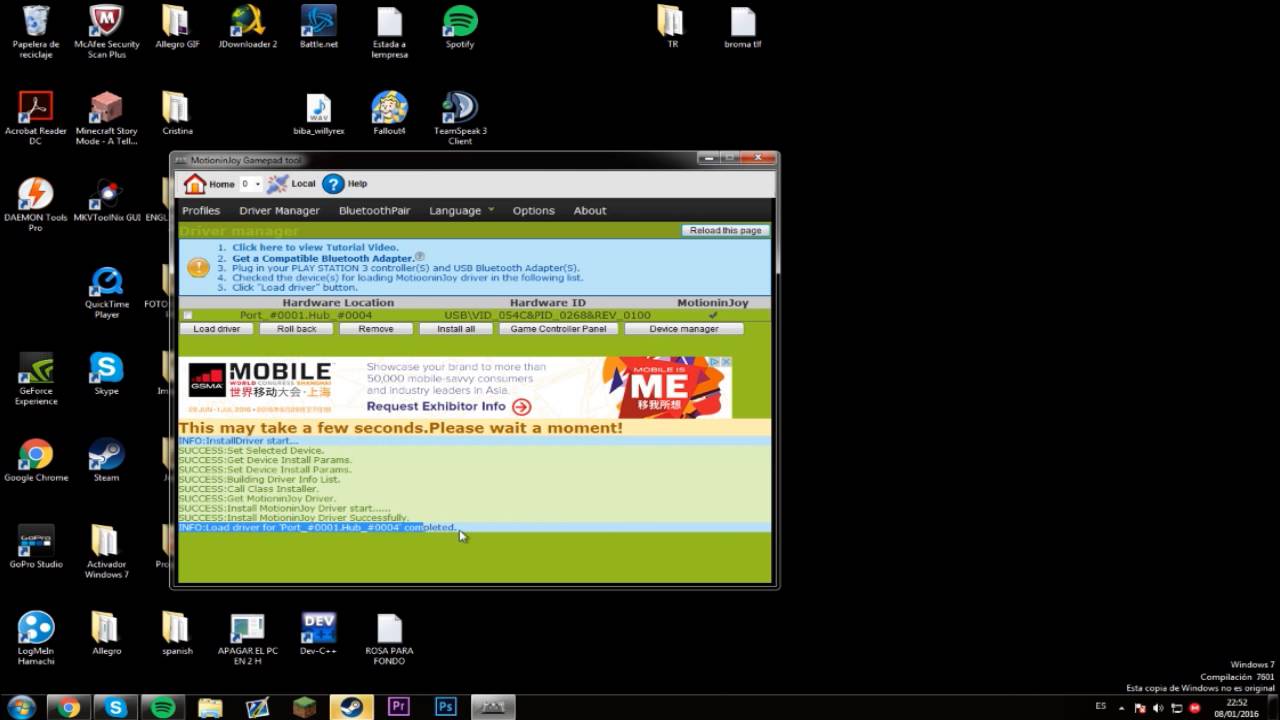Open Help via the blue question mark icon

click(333, 184)
